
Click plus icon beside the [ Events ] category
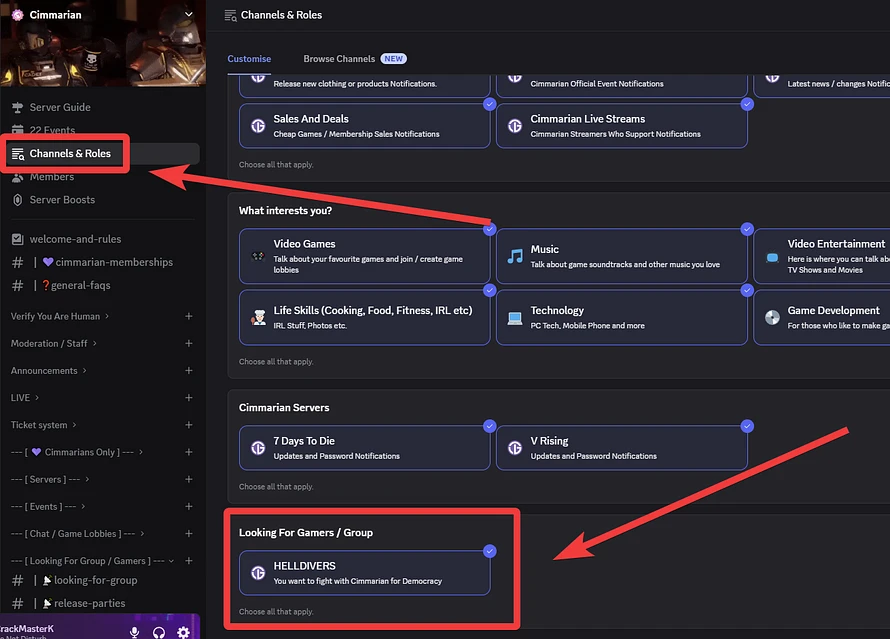point(188,507)
